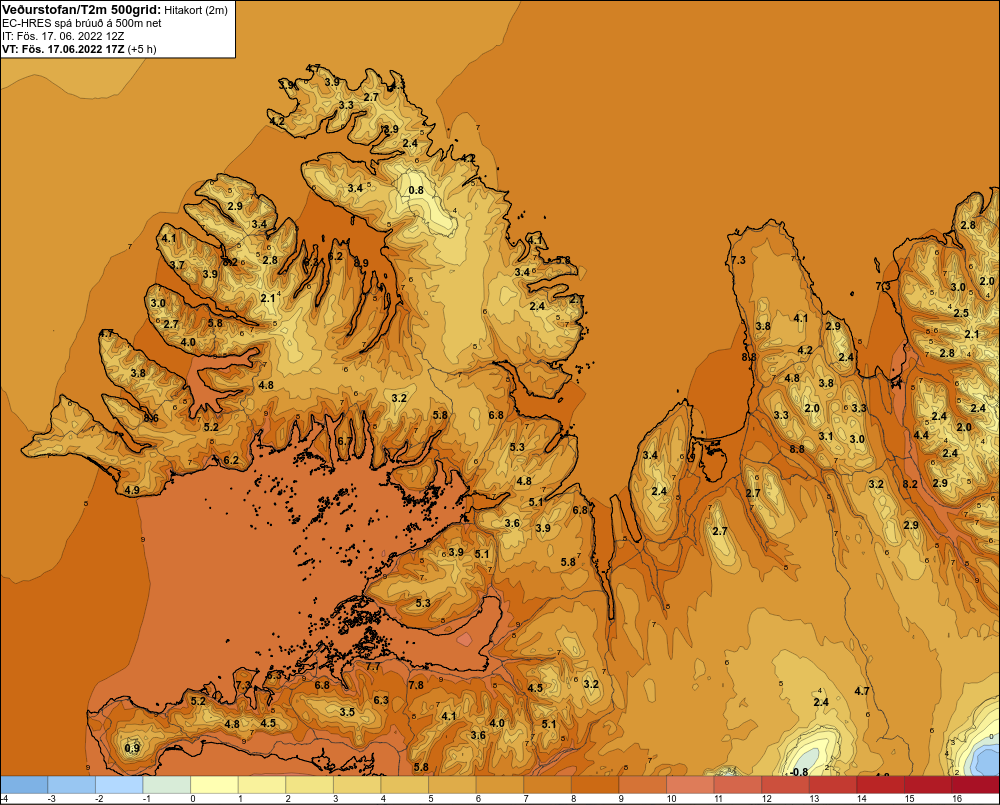This screenshot has height=805, width=1000.
Task: Click the "4.9" temperature value
Action: (132, 490)
